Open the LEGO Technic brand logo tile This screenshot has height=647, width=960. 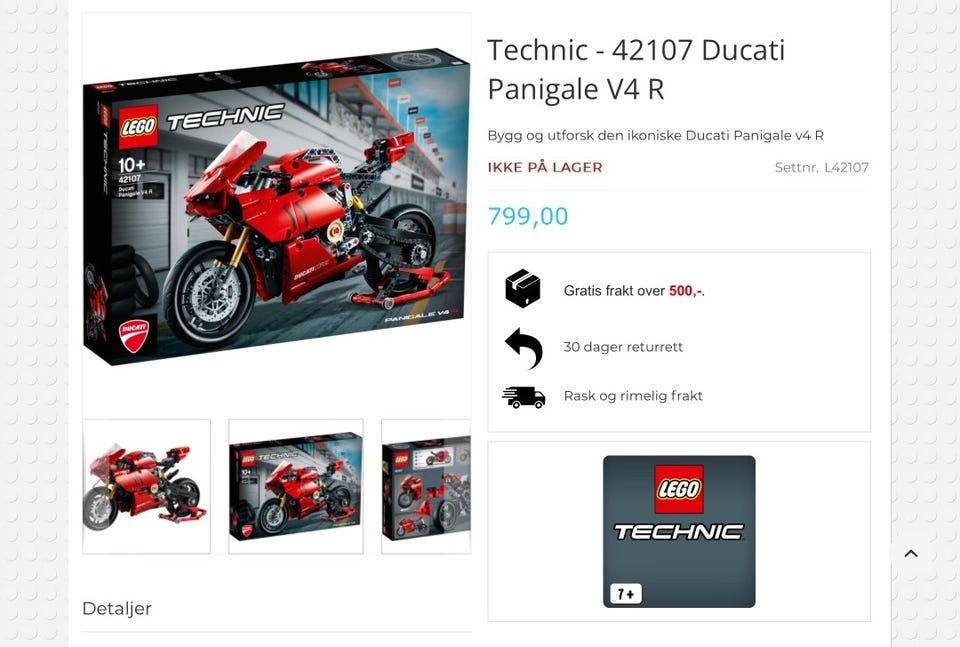click(x=679, y=531)
